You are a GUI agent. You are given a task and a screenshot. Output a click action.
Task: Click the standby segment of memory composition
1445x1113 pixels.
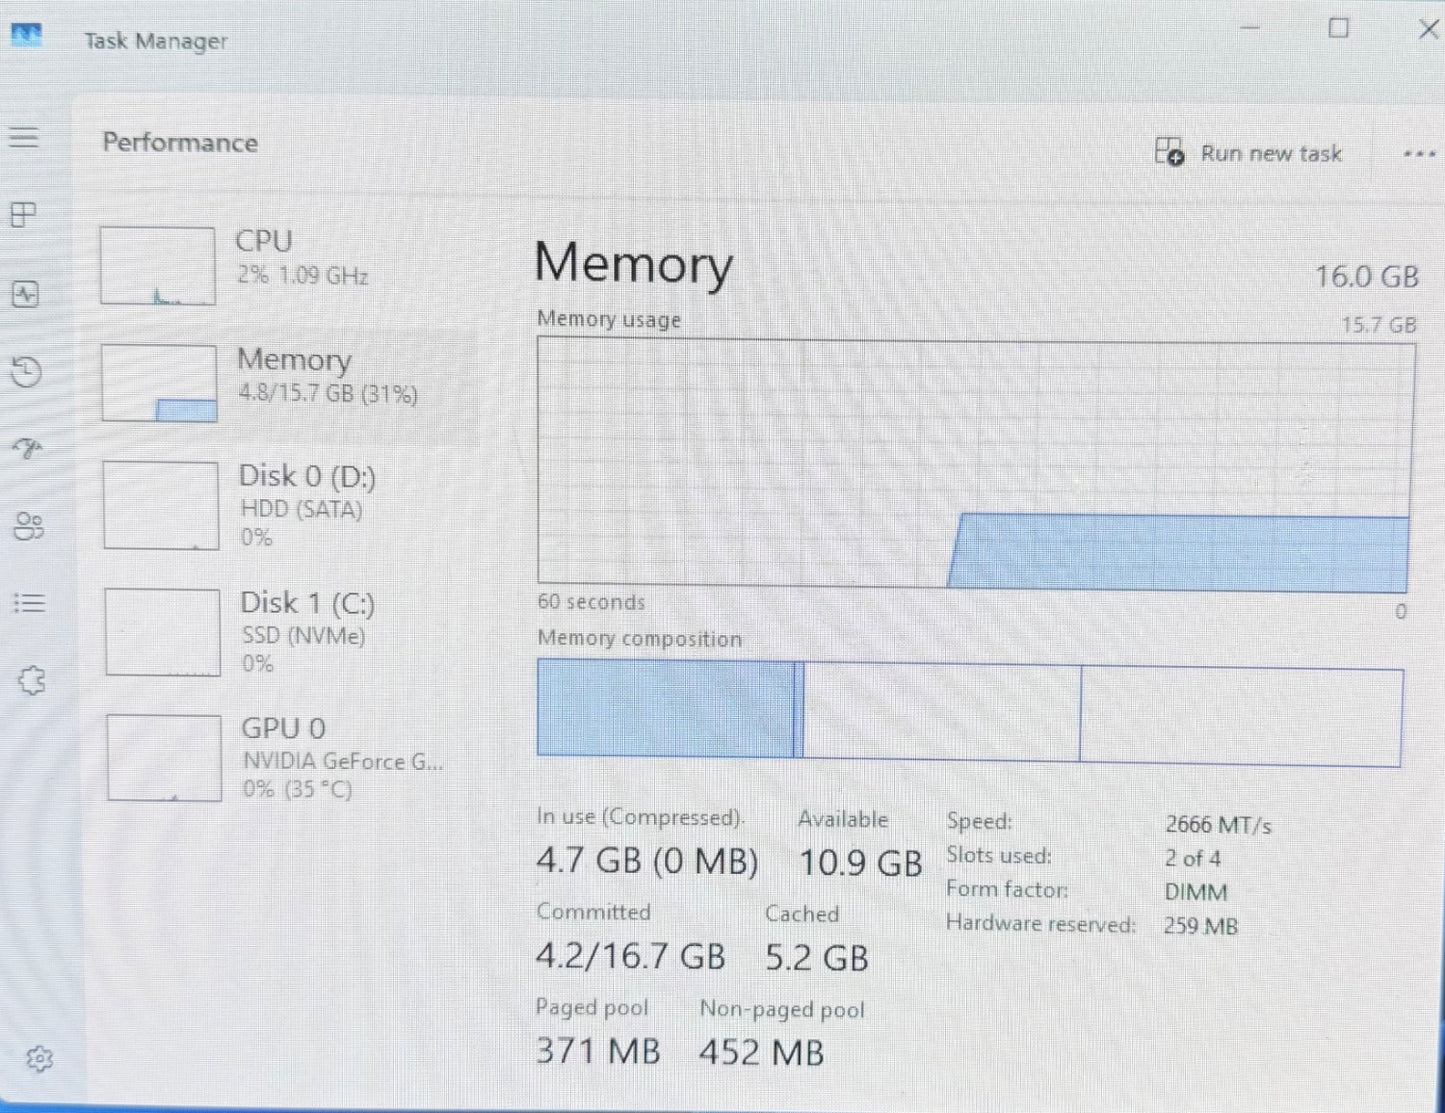pyautogui.click(x=942, y=712)
